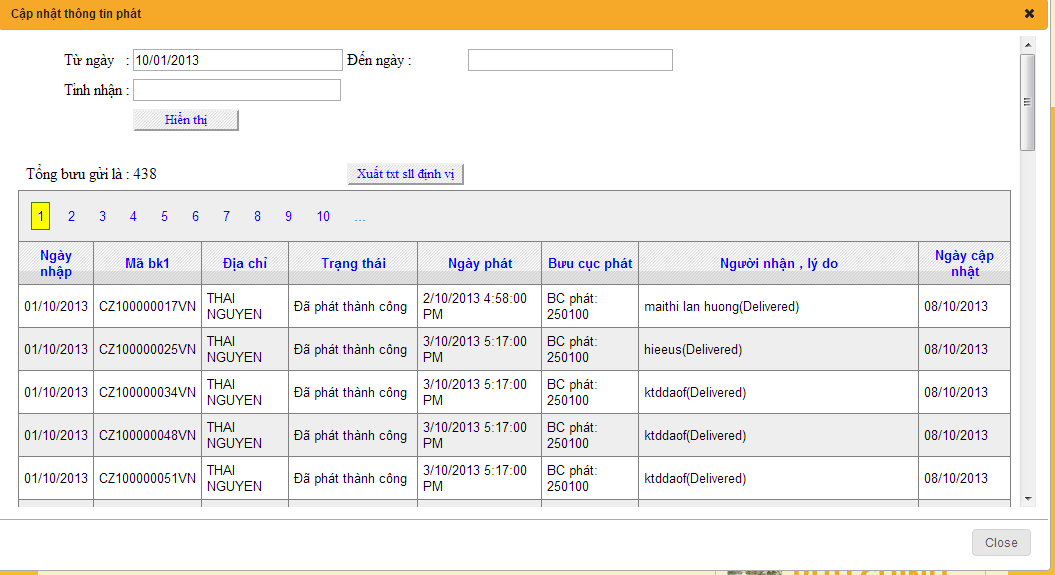Click 3/10/2013 5:17:00 PM in CZ100000025VN row
This screenshot has width=1055, height=575.
tap(475, 349)
